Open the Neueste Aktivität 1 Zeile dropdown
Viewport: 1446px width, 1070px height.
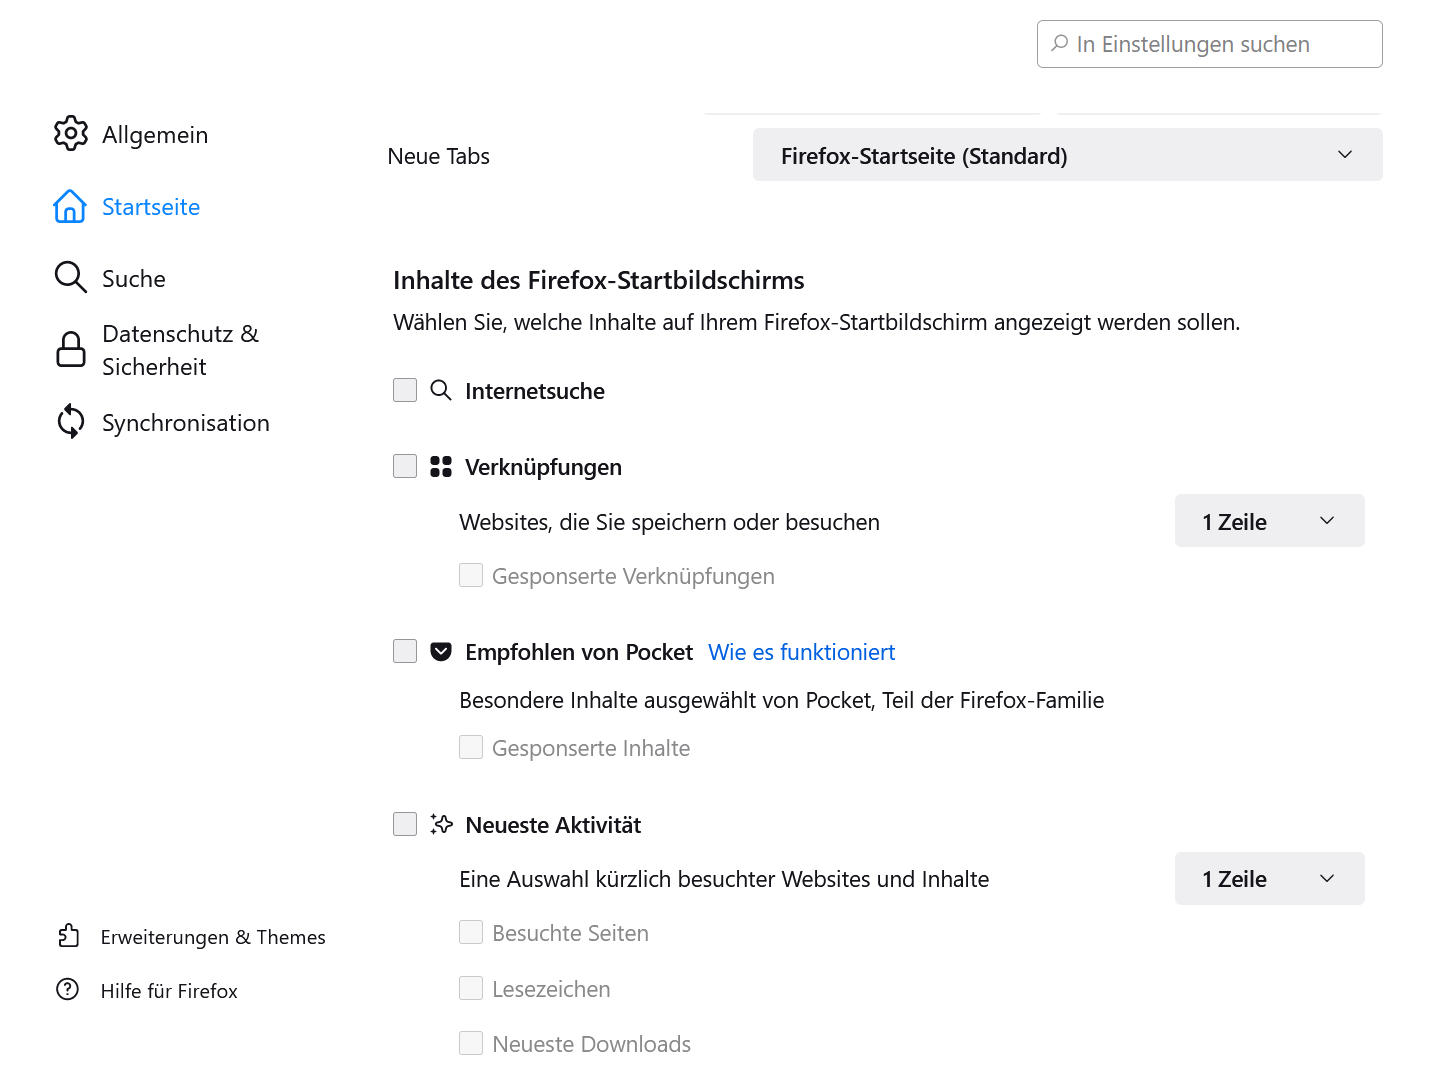pyautogui.click(x=1269, y=879)
